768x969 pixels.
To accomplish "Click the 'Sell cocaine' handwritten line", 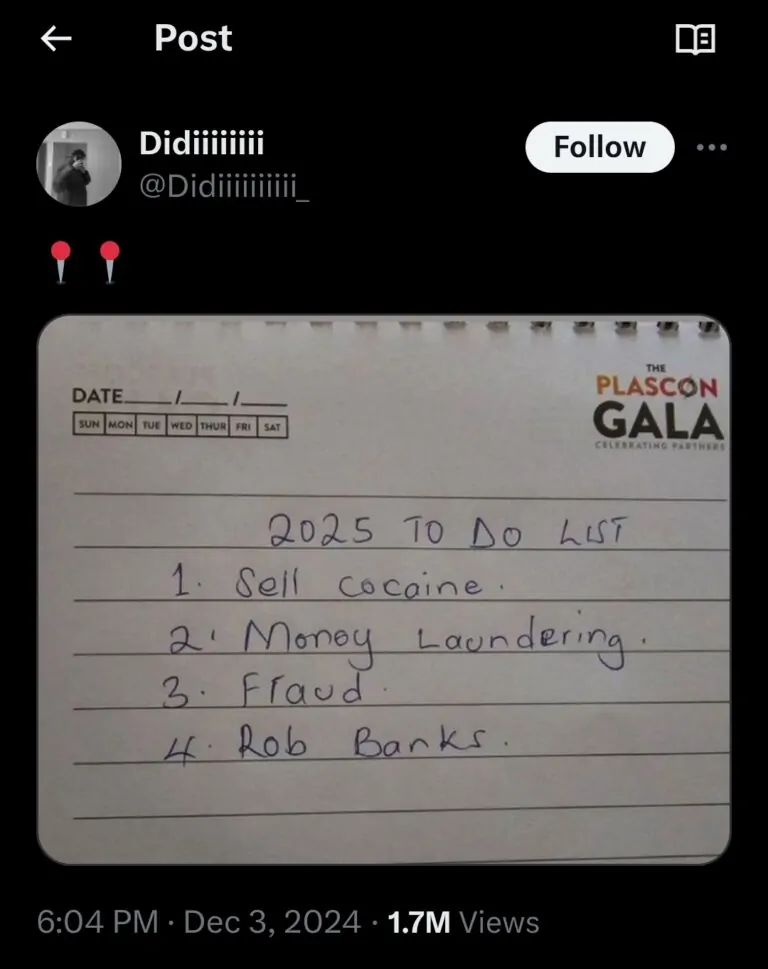I will [337, 582].
